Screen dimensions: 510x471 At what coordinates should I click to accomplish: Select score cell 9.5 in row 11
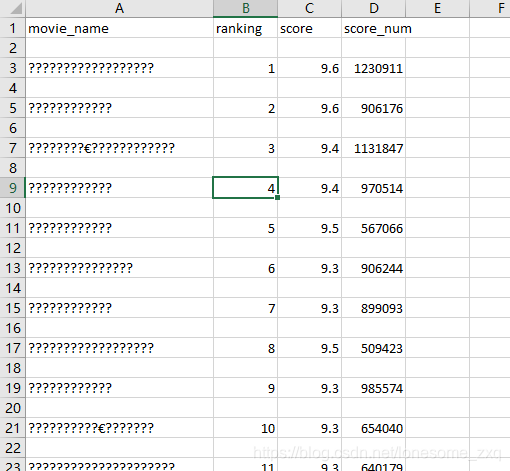tap(309, 228)
